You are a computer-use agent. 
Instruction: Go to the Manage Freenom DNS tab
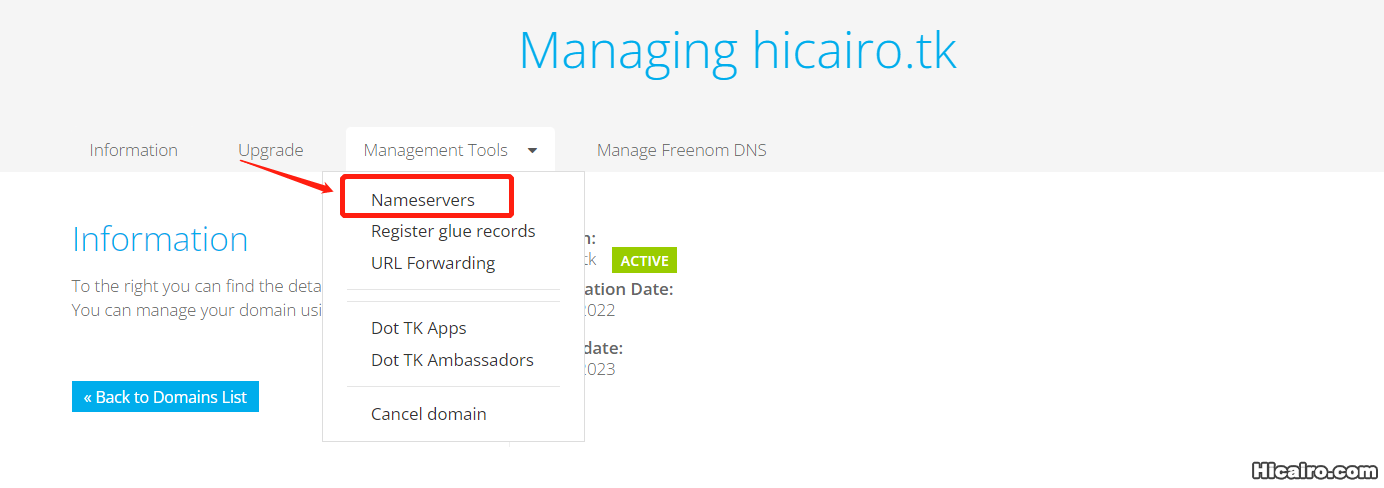tap(681, 151)
